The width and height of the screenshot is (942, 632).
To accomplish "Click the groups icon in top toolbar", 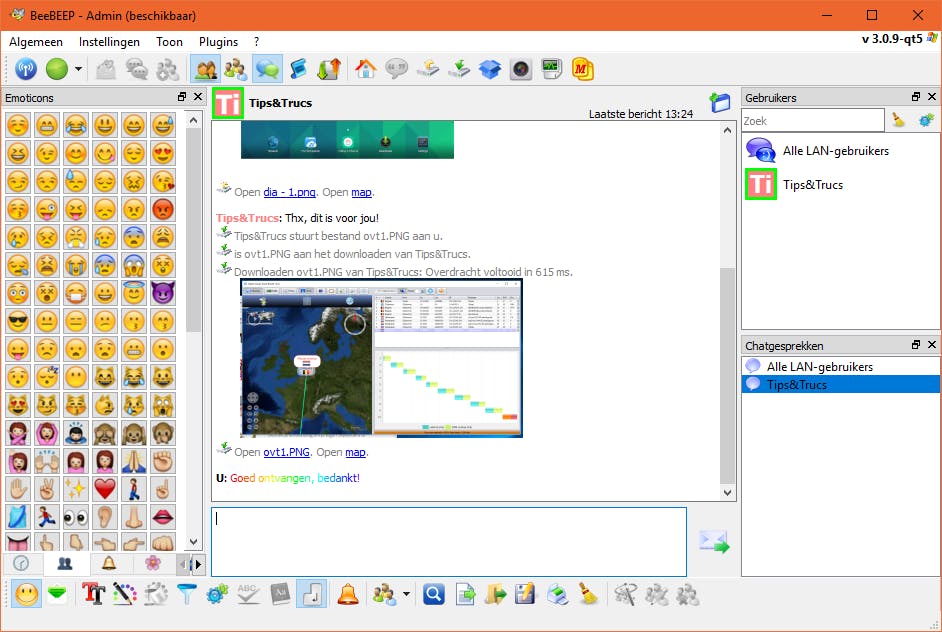I will [236, 69].
